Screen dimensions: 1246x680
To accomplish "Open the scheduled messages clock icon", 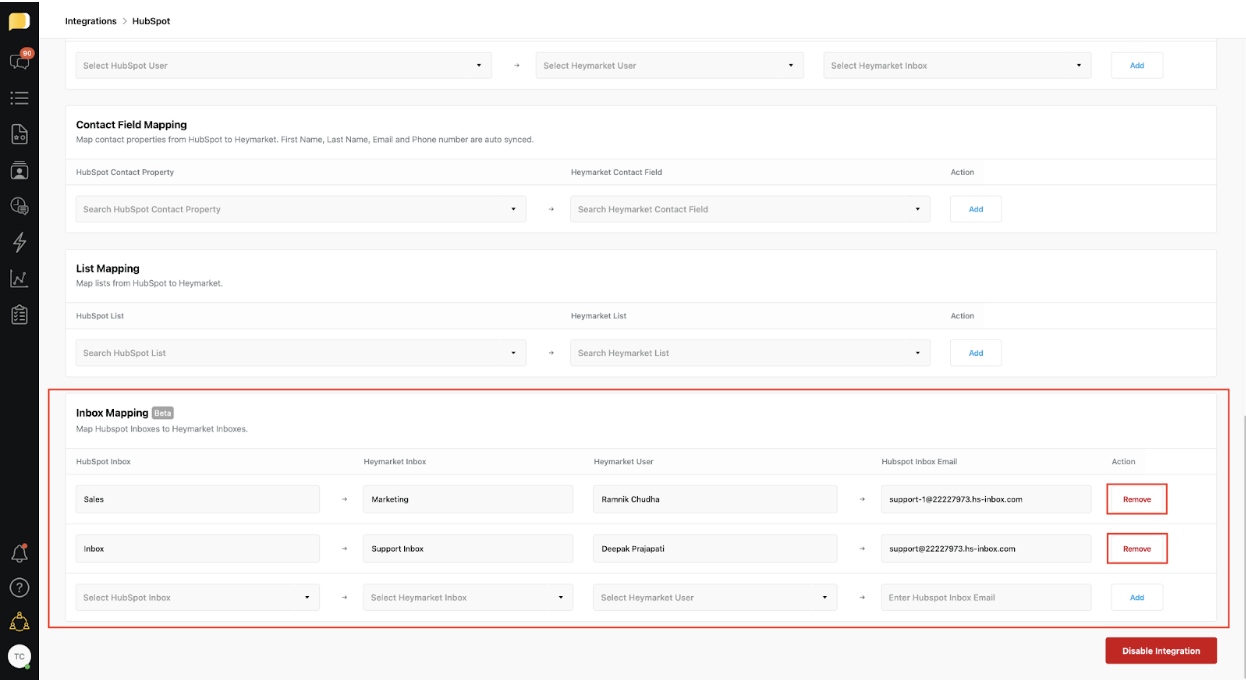I will 19,206.
